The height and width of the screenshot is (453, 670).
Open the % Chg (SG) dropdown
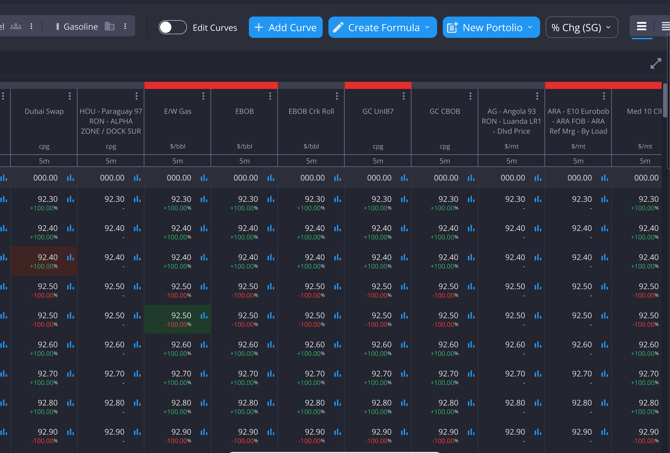[x=582, y=27]
